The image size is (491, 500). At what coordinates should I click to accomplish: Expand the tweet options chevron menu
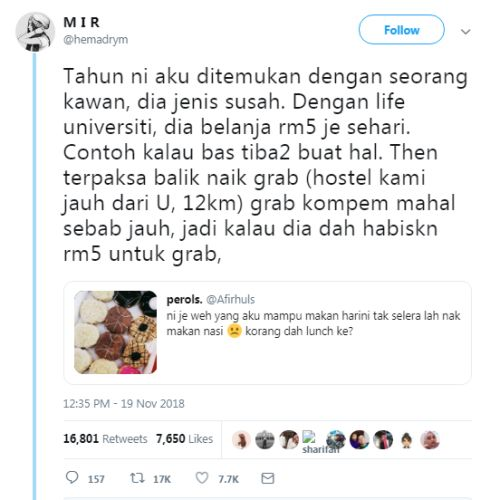point(465,32)
